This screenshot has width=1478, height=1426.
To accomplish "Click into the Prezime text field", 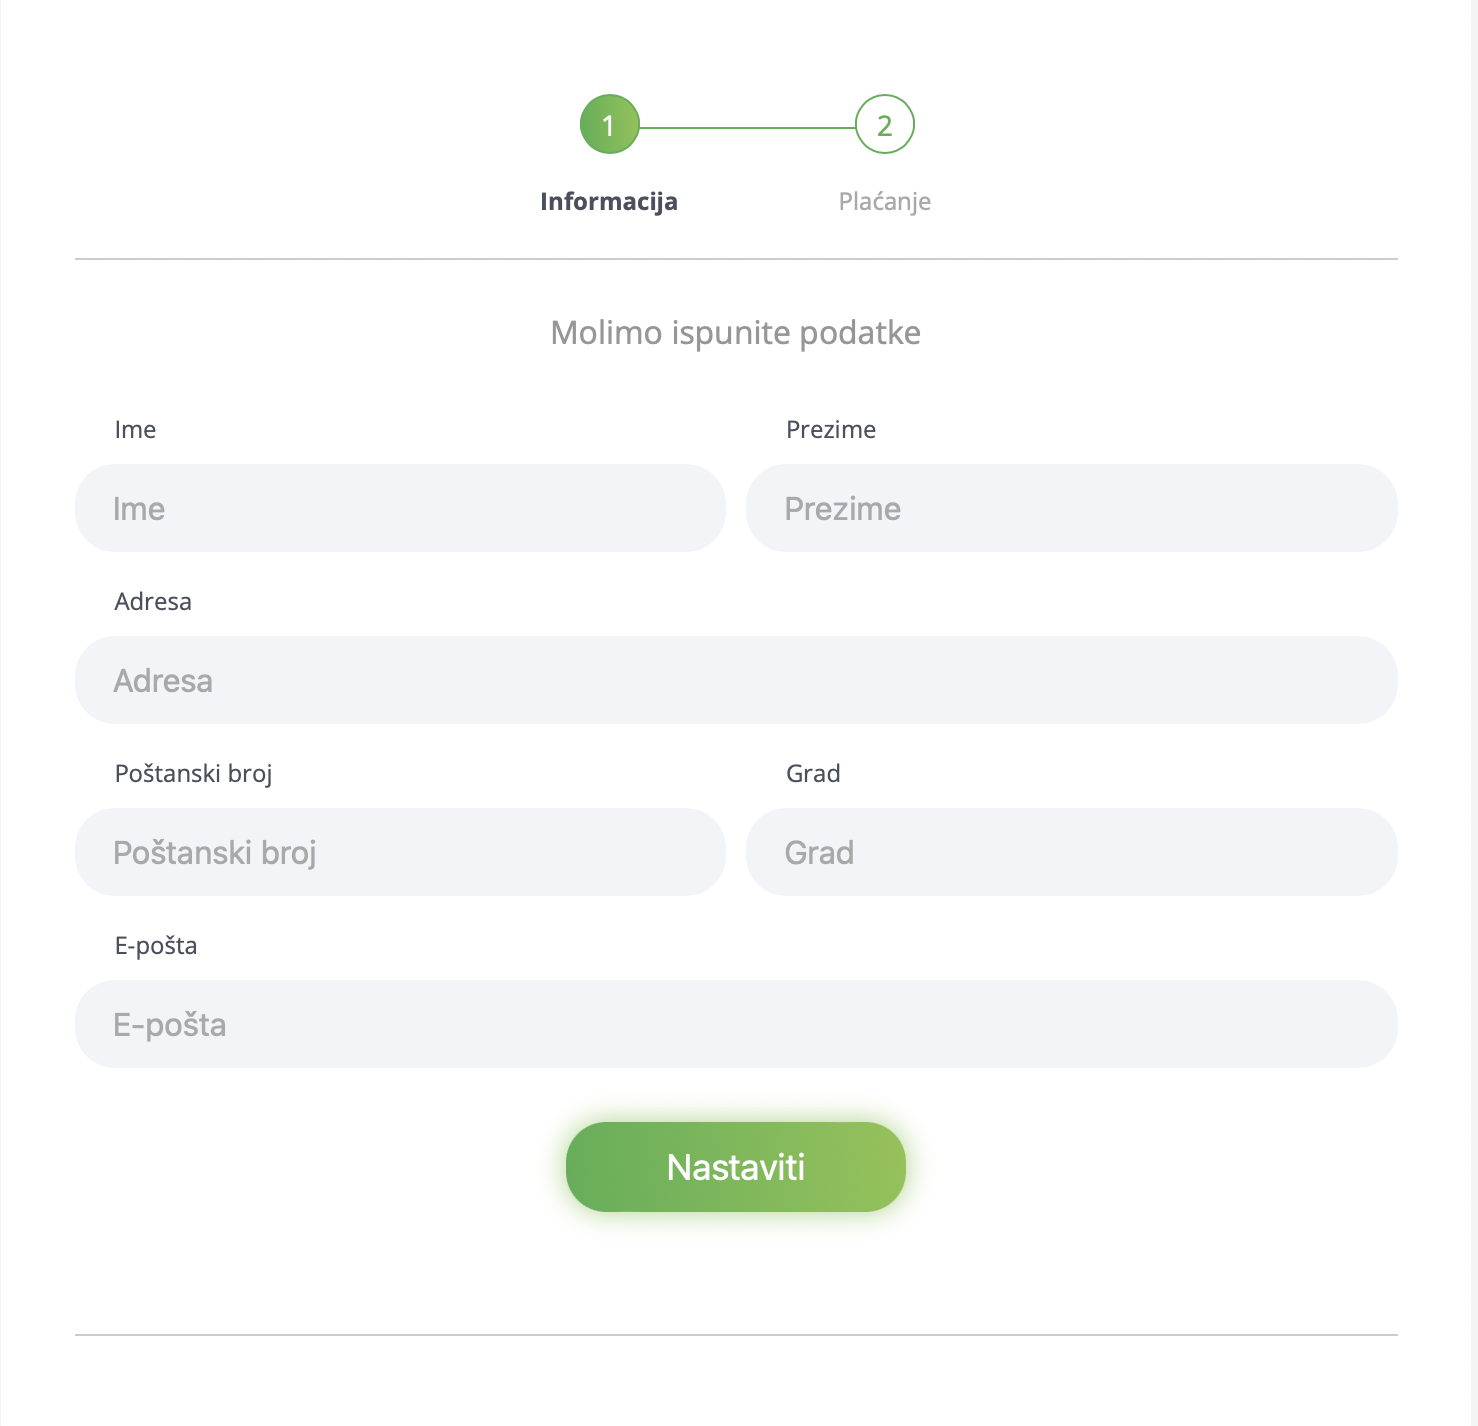I will 1071,508.
